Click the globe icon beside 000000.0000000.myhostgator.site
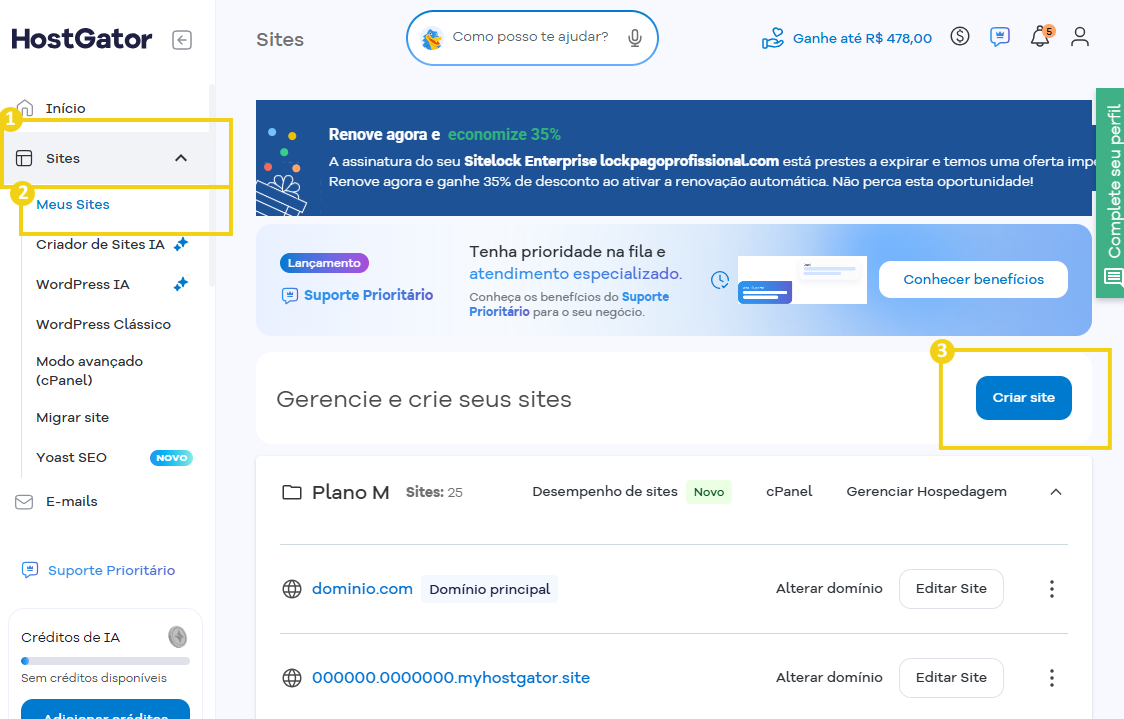Image resolution: width=1124 pixels, height=719 pixels. (292, 678)
